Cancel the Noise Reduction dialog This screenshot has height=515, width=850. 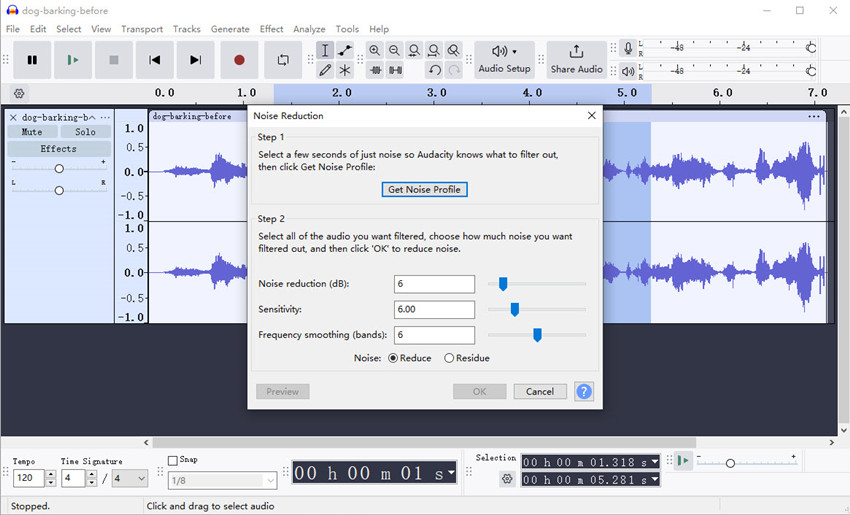pyautogui.click(x=540, y=391)
